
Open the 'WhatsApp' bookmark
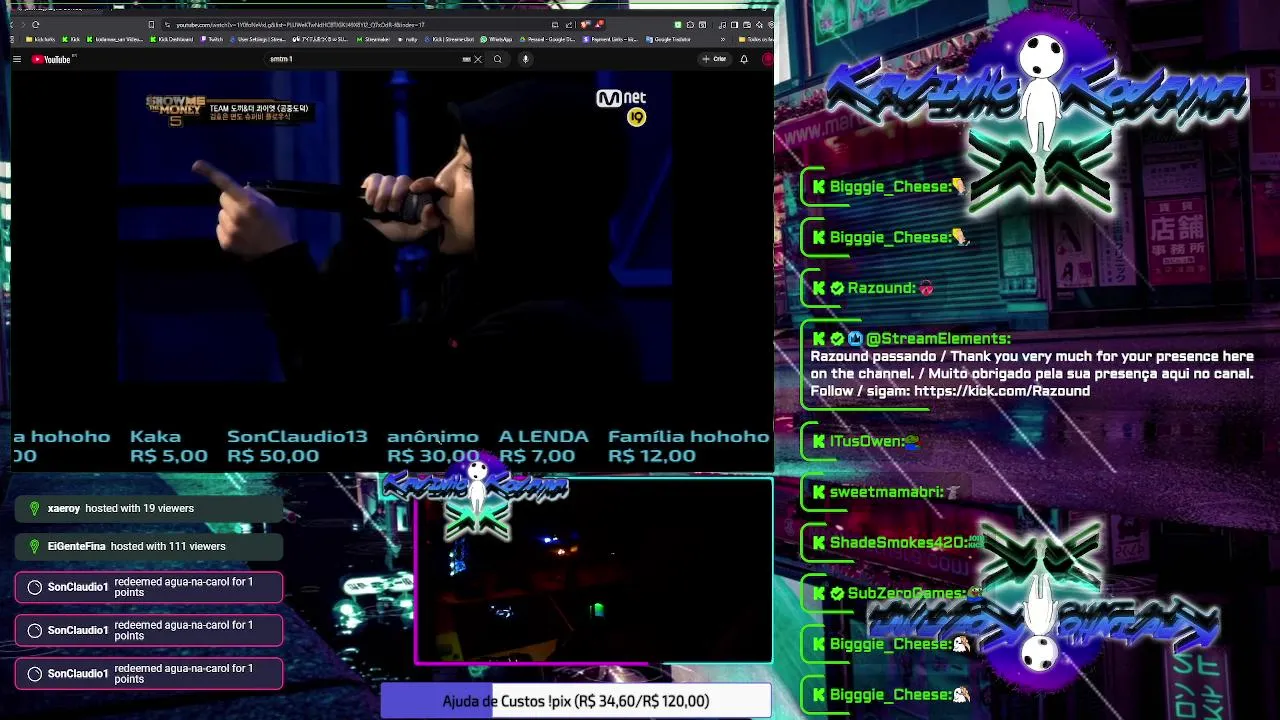pyautogui.click(x=496, y=40)
